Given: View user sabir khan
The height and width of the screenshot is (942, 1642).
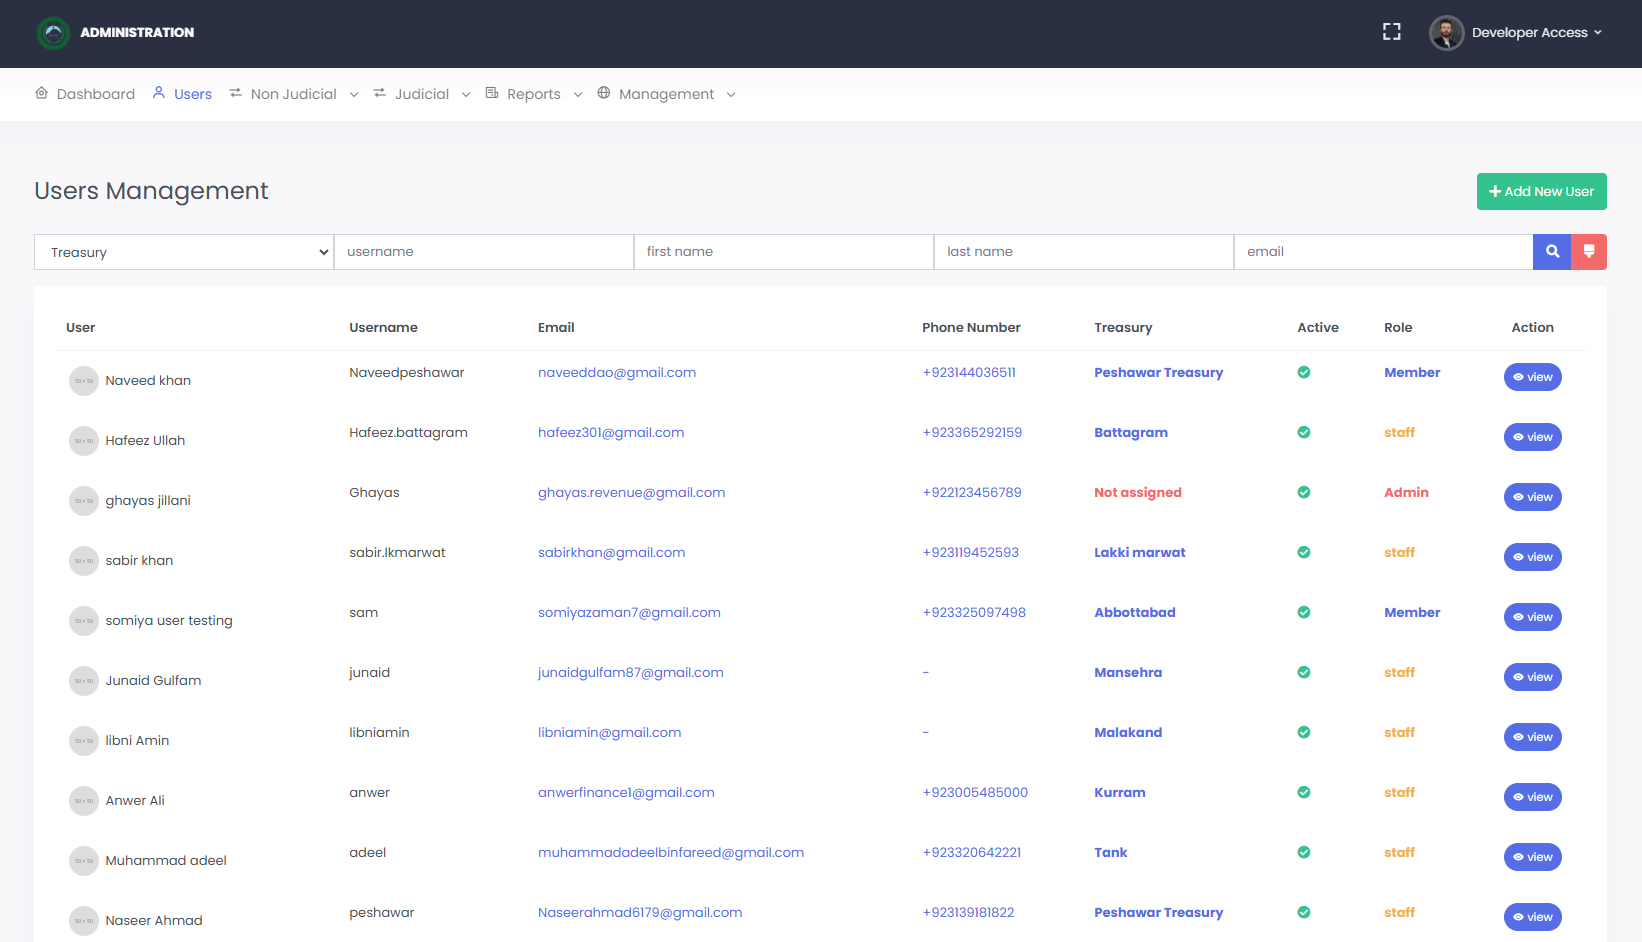Looking at the screenshot, I should click(x=1532, y=557).
